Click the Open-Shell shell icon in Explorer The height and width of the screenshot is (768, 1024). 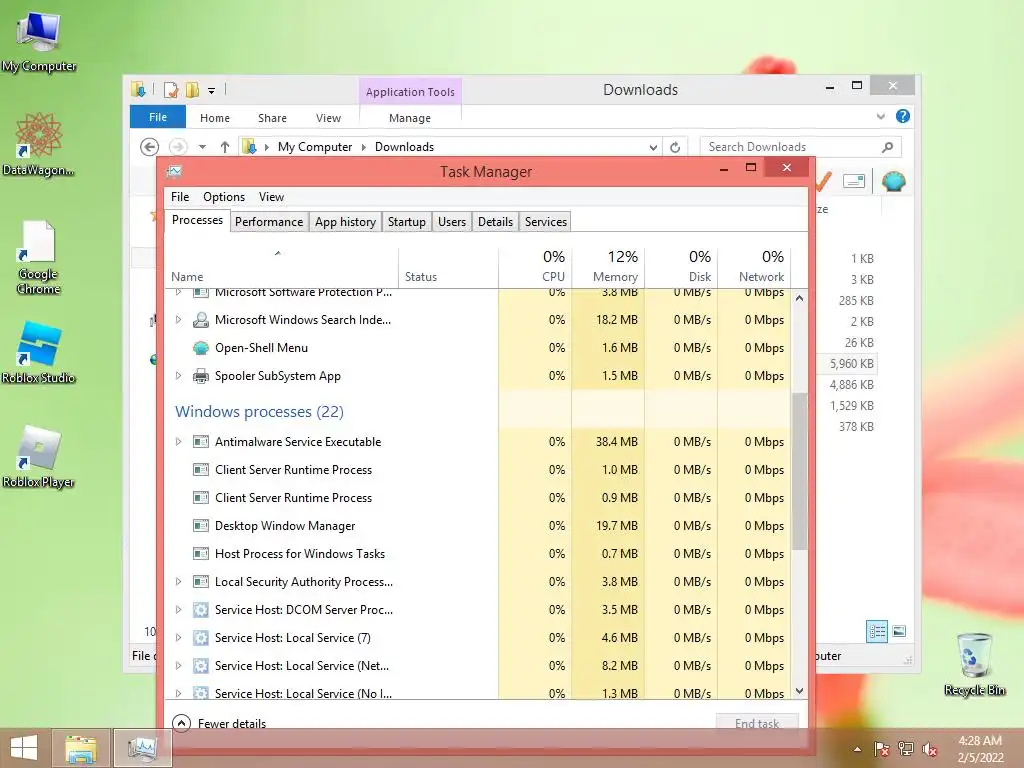(893, 181)
